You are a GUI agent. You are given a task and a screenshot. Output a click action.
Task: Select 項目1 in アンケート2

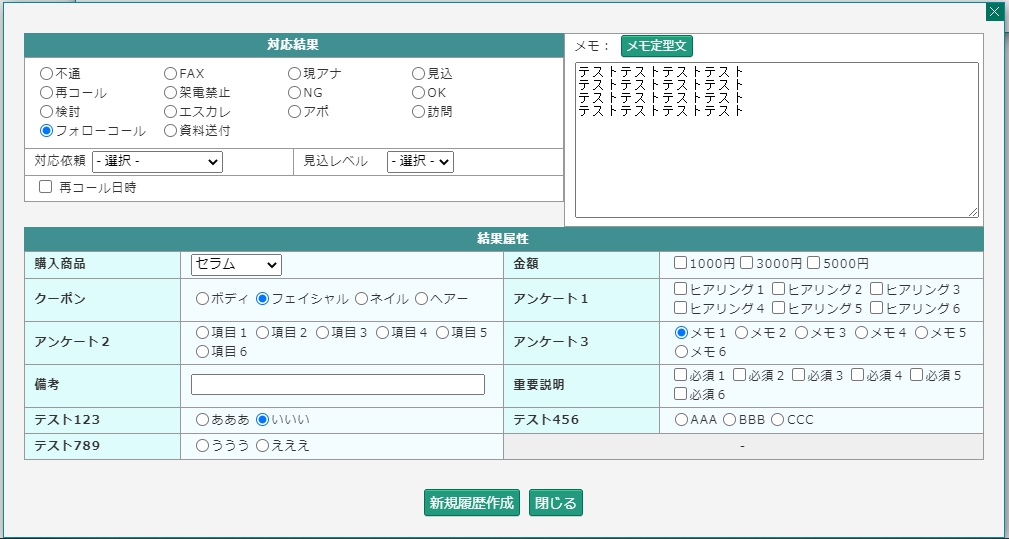(203, 333)
